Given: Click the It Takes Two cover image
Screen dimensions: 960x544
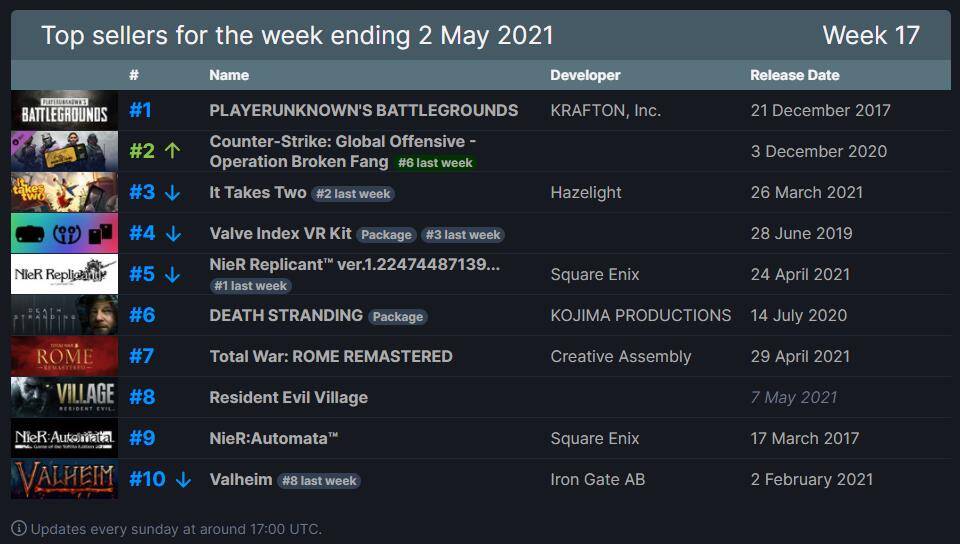Looking at the screenshot, I should [64, 192].
